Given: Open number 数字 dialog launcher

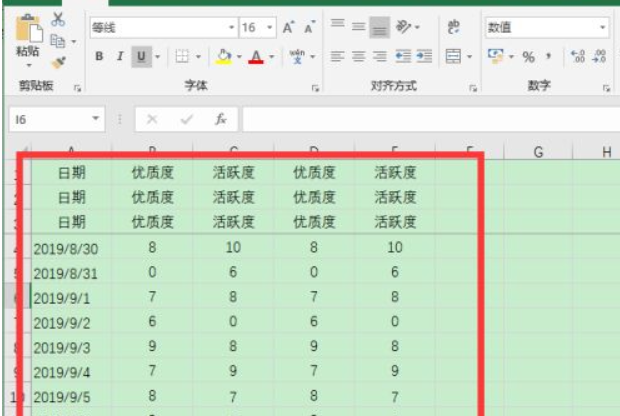Looking at the screenshot, I should (606, 88).
